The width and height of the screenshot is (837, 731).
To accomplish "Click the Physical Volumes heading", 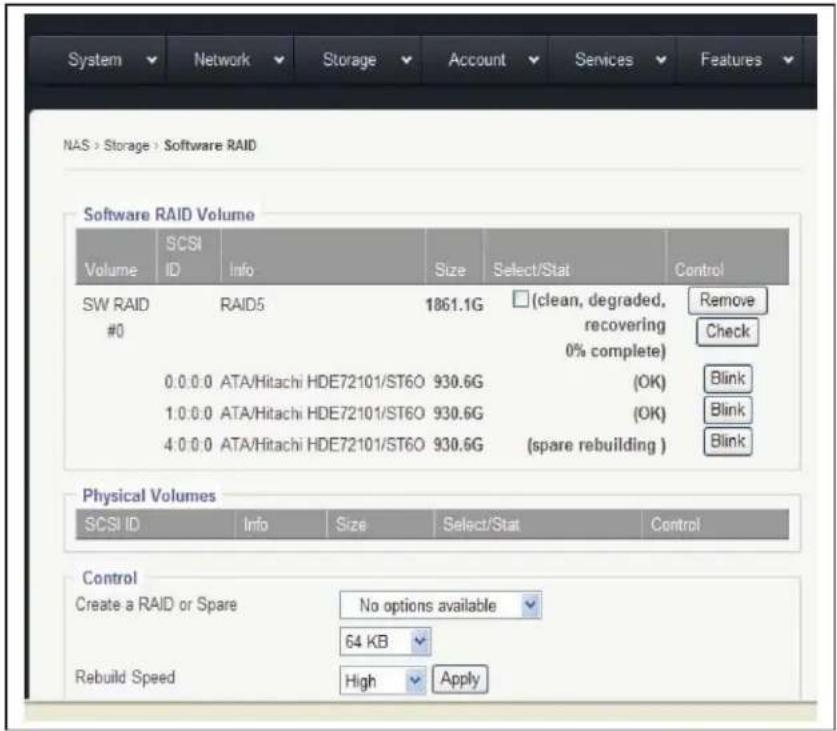I will [149, 496].
